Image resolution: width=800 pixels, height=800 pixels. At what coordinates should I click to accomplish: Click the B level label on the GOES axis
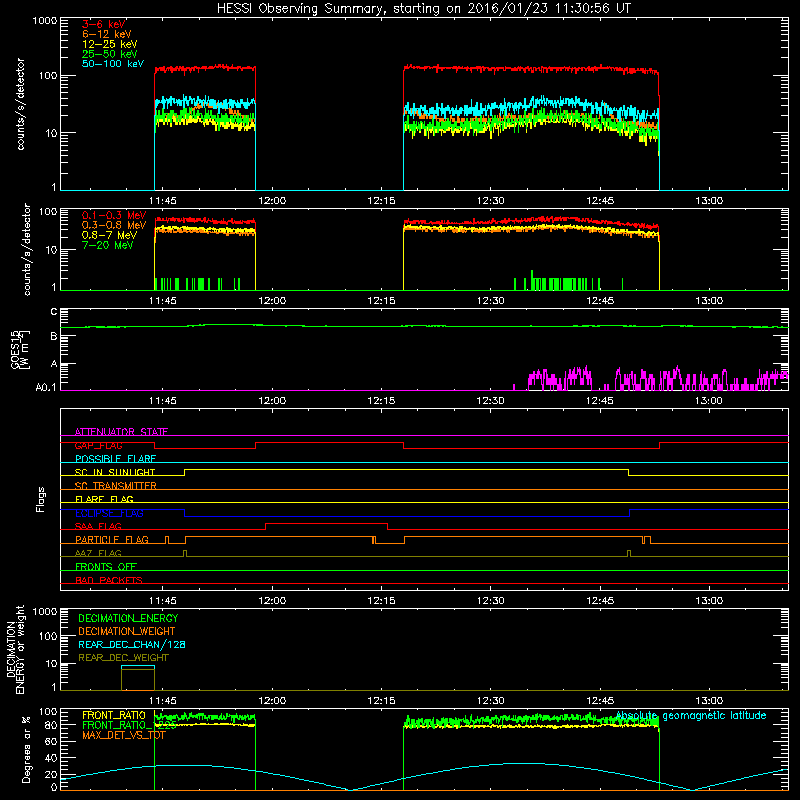[x=54, y=337]
